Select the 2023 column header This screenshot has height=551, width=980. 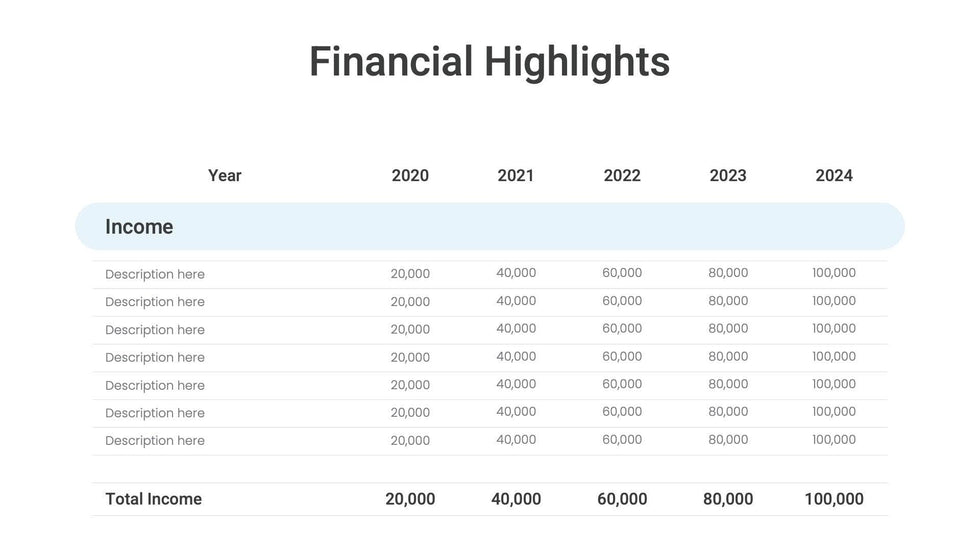point(728,175)
